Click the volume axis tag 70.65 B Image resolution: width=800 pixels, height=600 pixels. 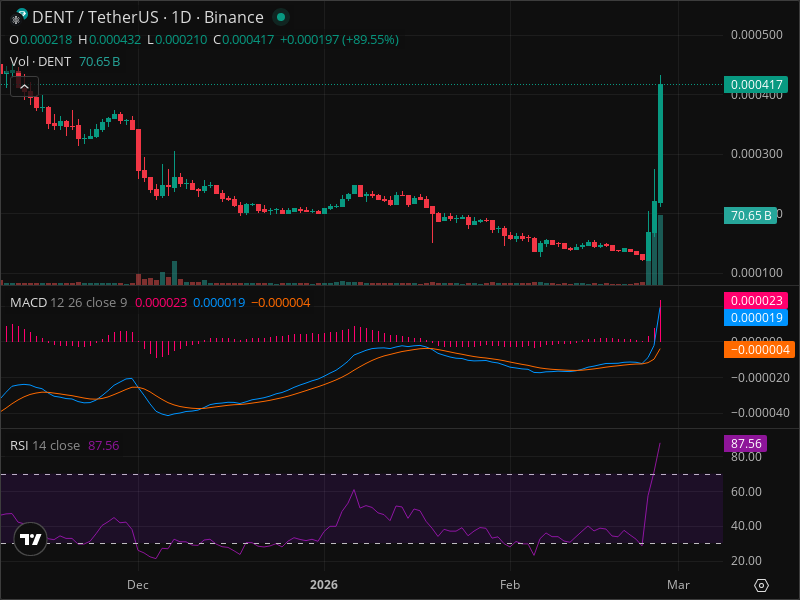point(750,215)
